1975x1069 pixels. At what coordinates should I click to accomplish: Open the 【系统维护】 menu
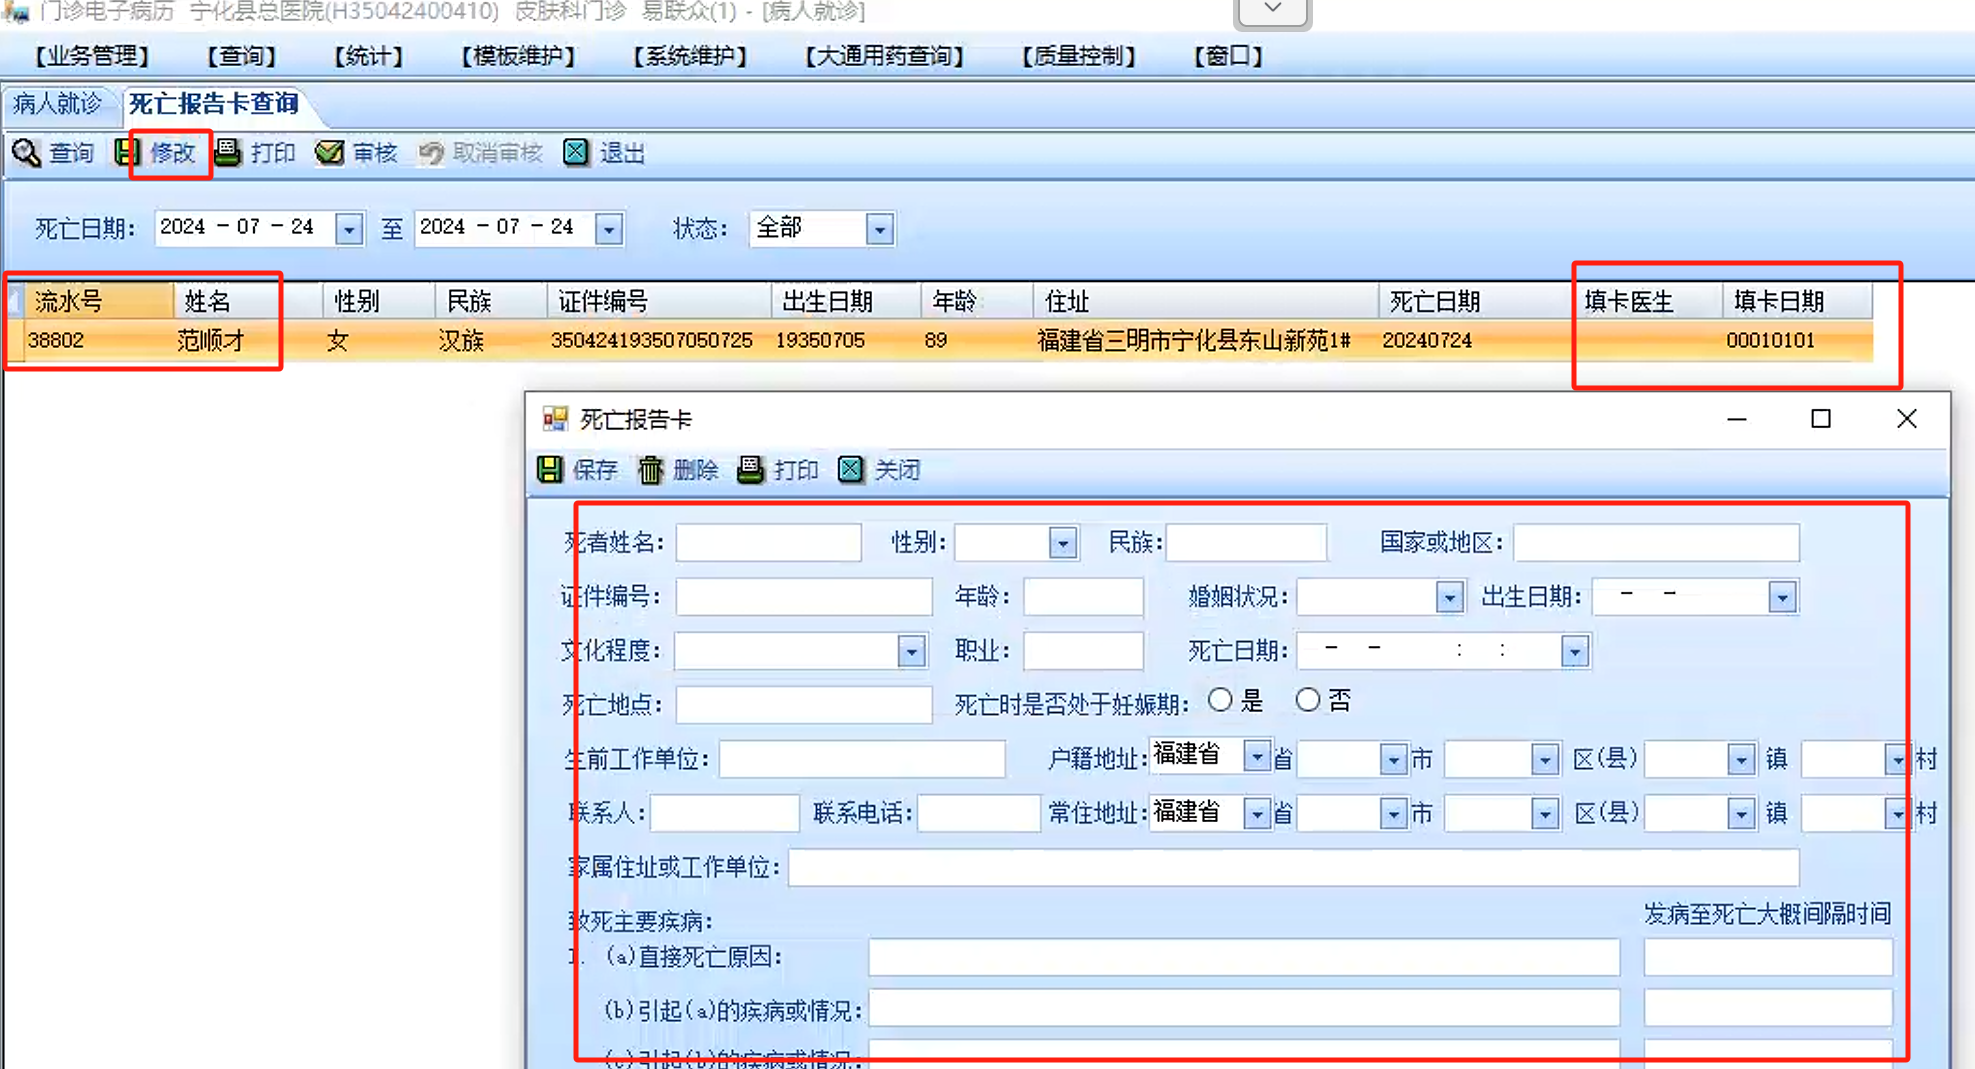690,56
